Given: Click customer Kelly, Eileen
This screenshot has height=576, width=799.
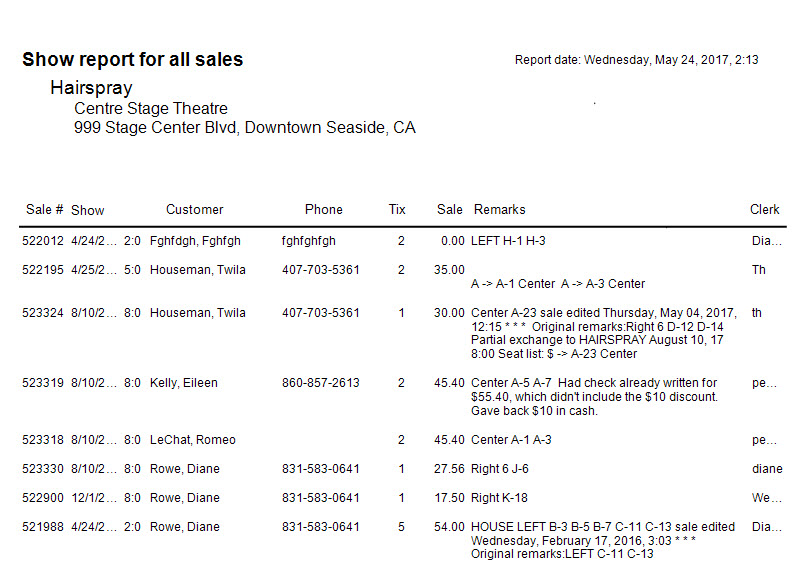Looking at the screenshot, I should click(x=183, y=383).
